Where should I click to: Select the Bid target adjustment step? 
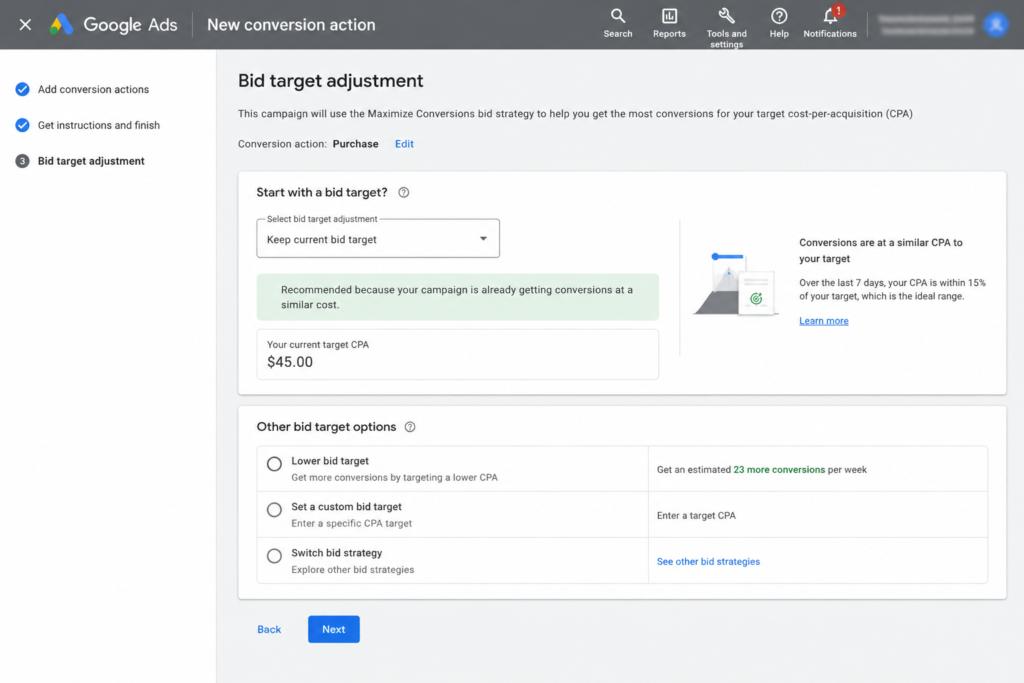point(91,161)
